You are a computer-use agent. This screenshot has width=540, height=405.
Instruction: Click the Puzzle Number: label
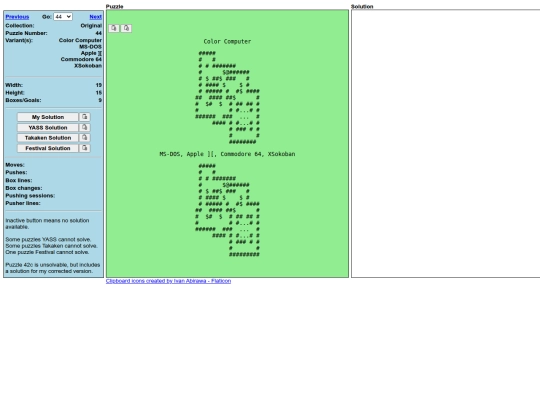pyautogui.click(x=27, y=33)
